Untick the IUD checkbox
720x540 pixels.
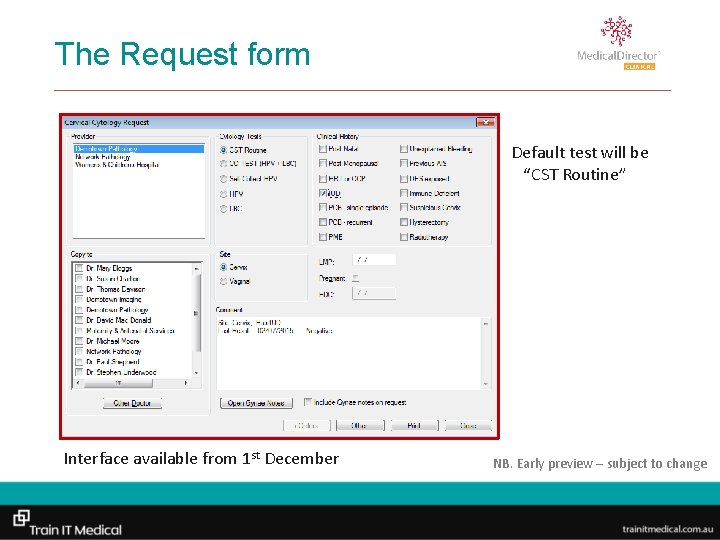click(323, 193)
